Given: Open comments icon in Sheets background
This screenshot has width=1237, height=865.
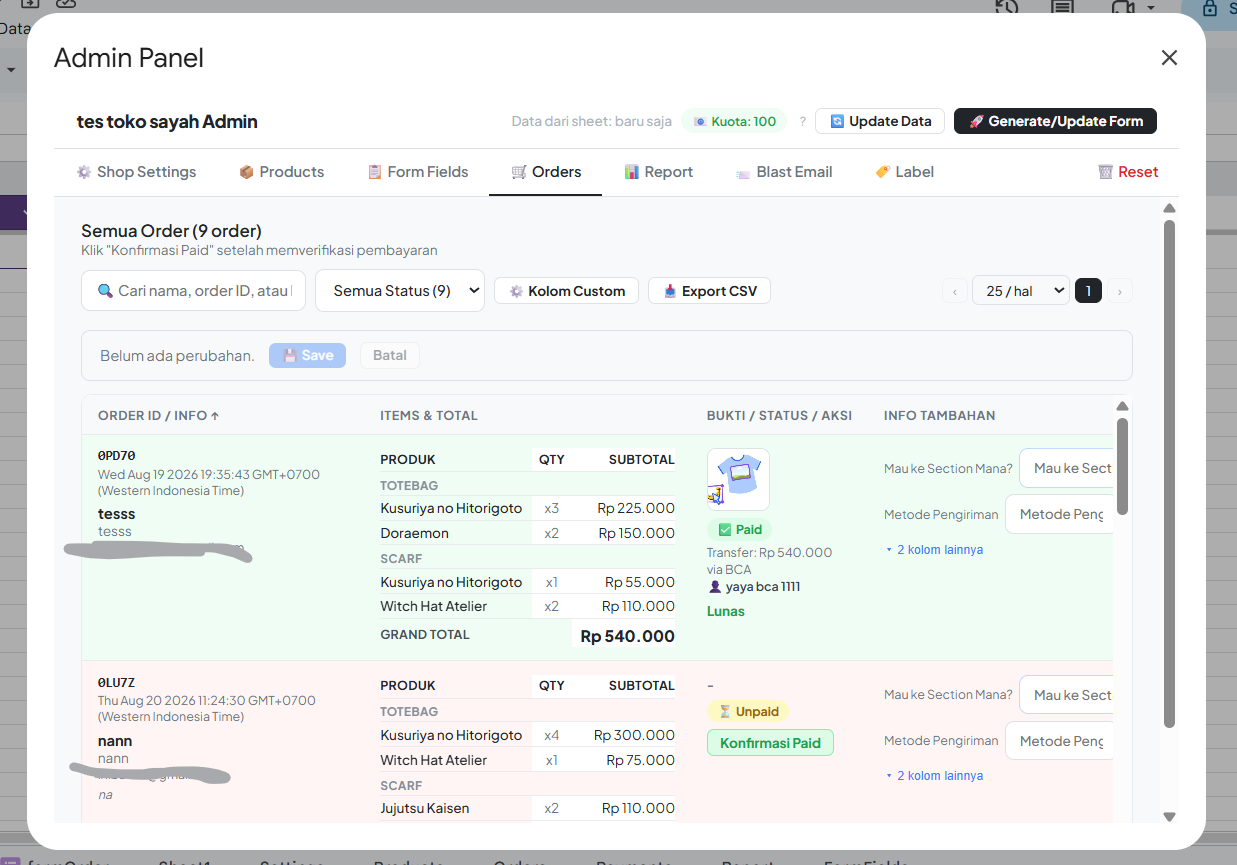Looking at the screenshot, I should tap(1061, 7).
